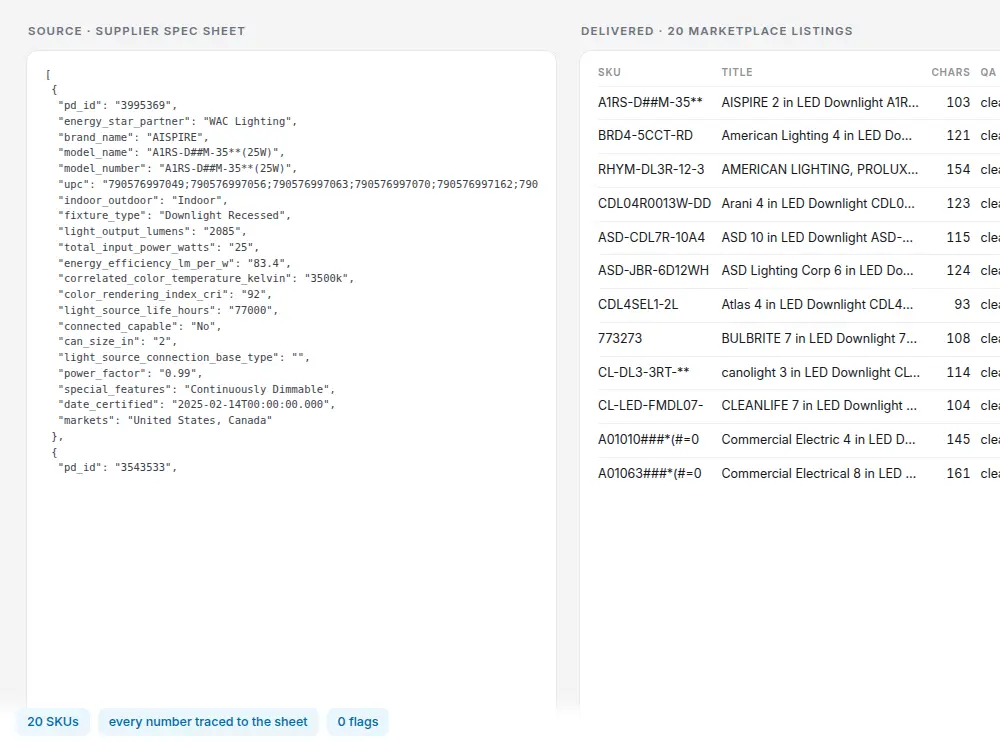Click the "correlated_color_temperature_kelvin" line

tap(205, 279)
